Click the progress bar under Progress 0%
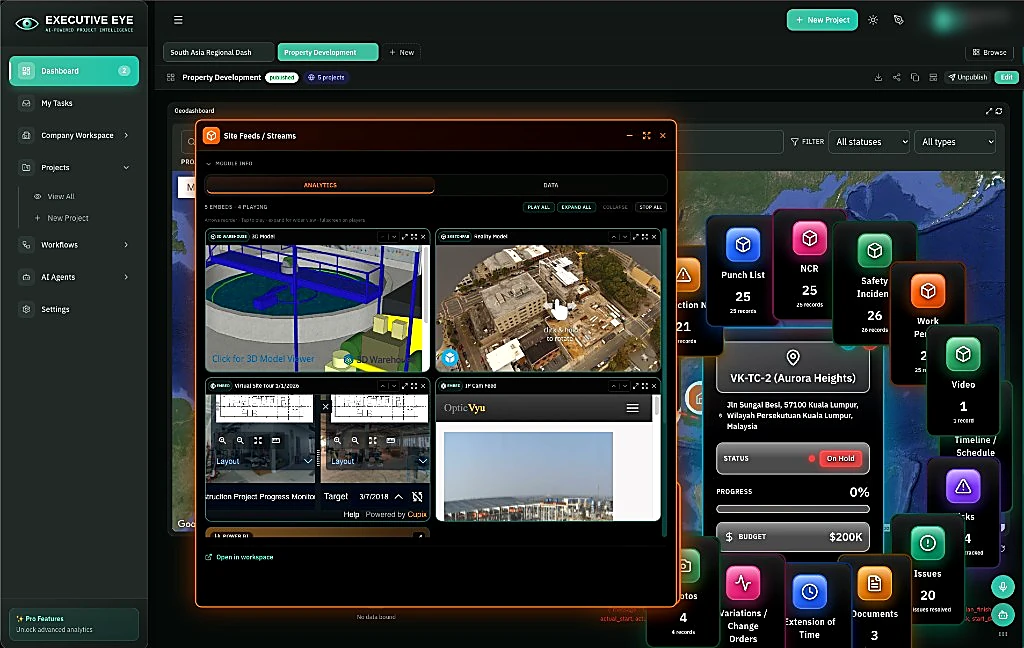This screenshot has width=1024, height=648. click(x=793, y=509)
